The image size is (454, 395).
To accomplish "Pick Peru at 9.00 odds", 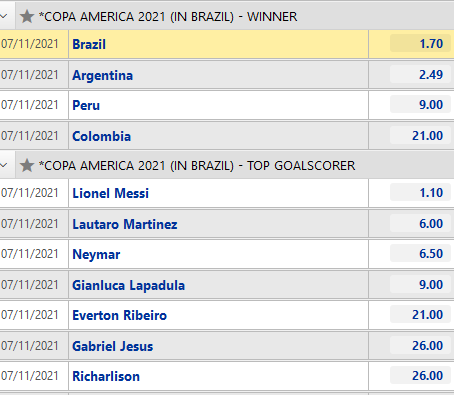I will point(420,104).
